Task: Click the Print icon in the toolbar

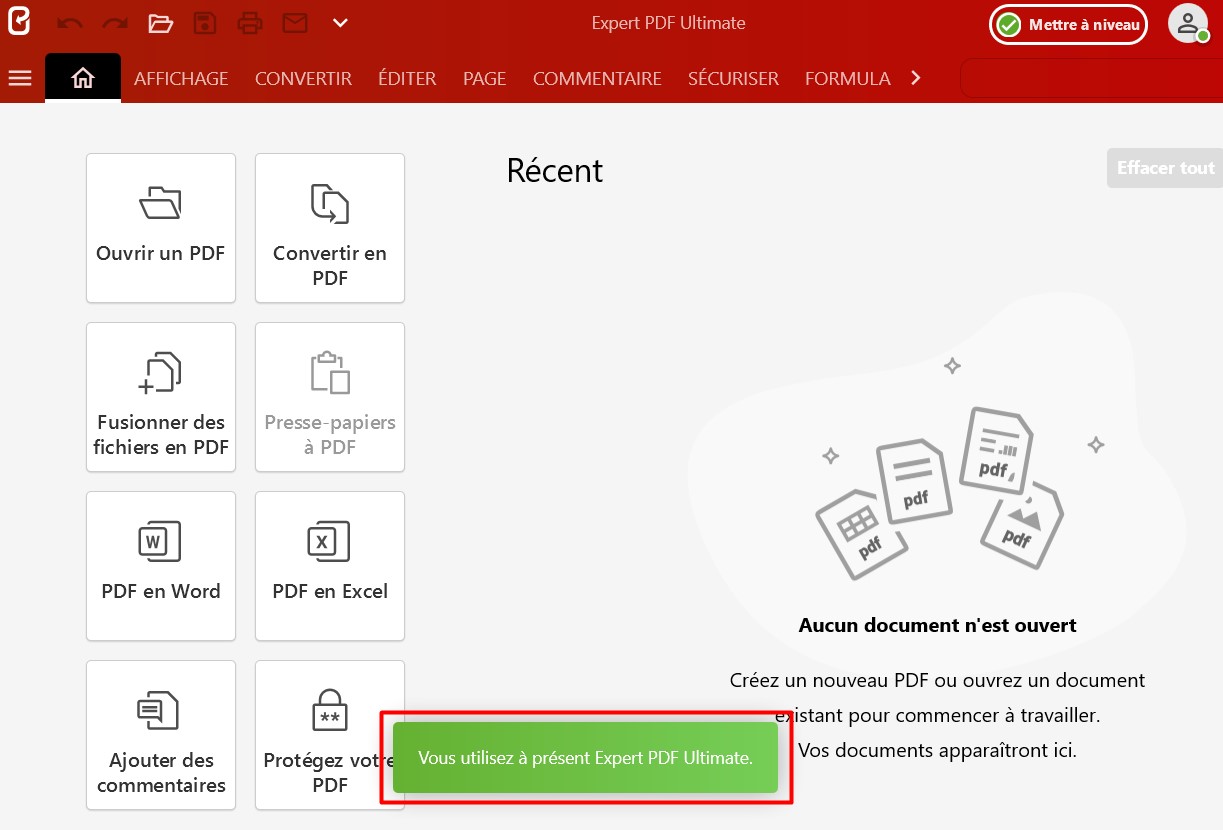Action: (250, 23)
